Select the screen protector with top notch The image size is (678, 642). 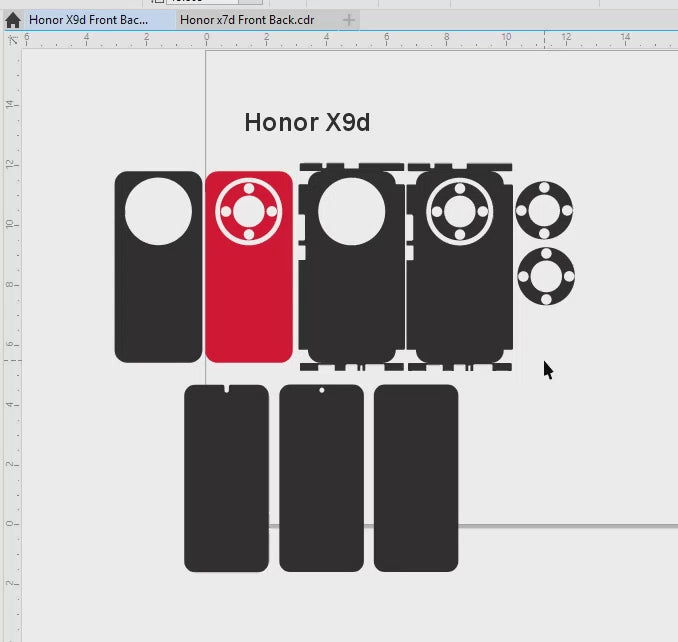point(226,480)
